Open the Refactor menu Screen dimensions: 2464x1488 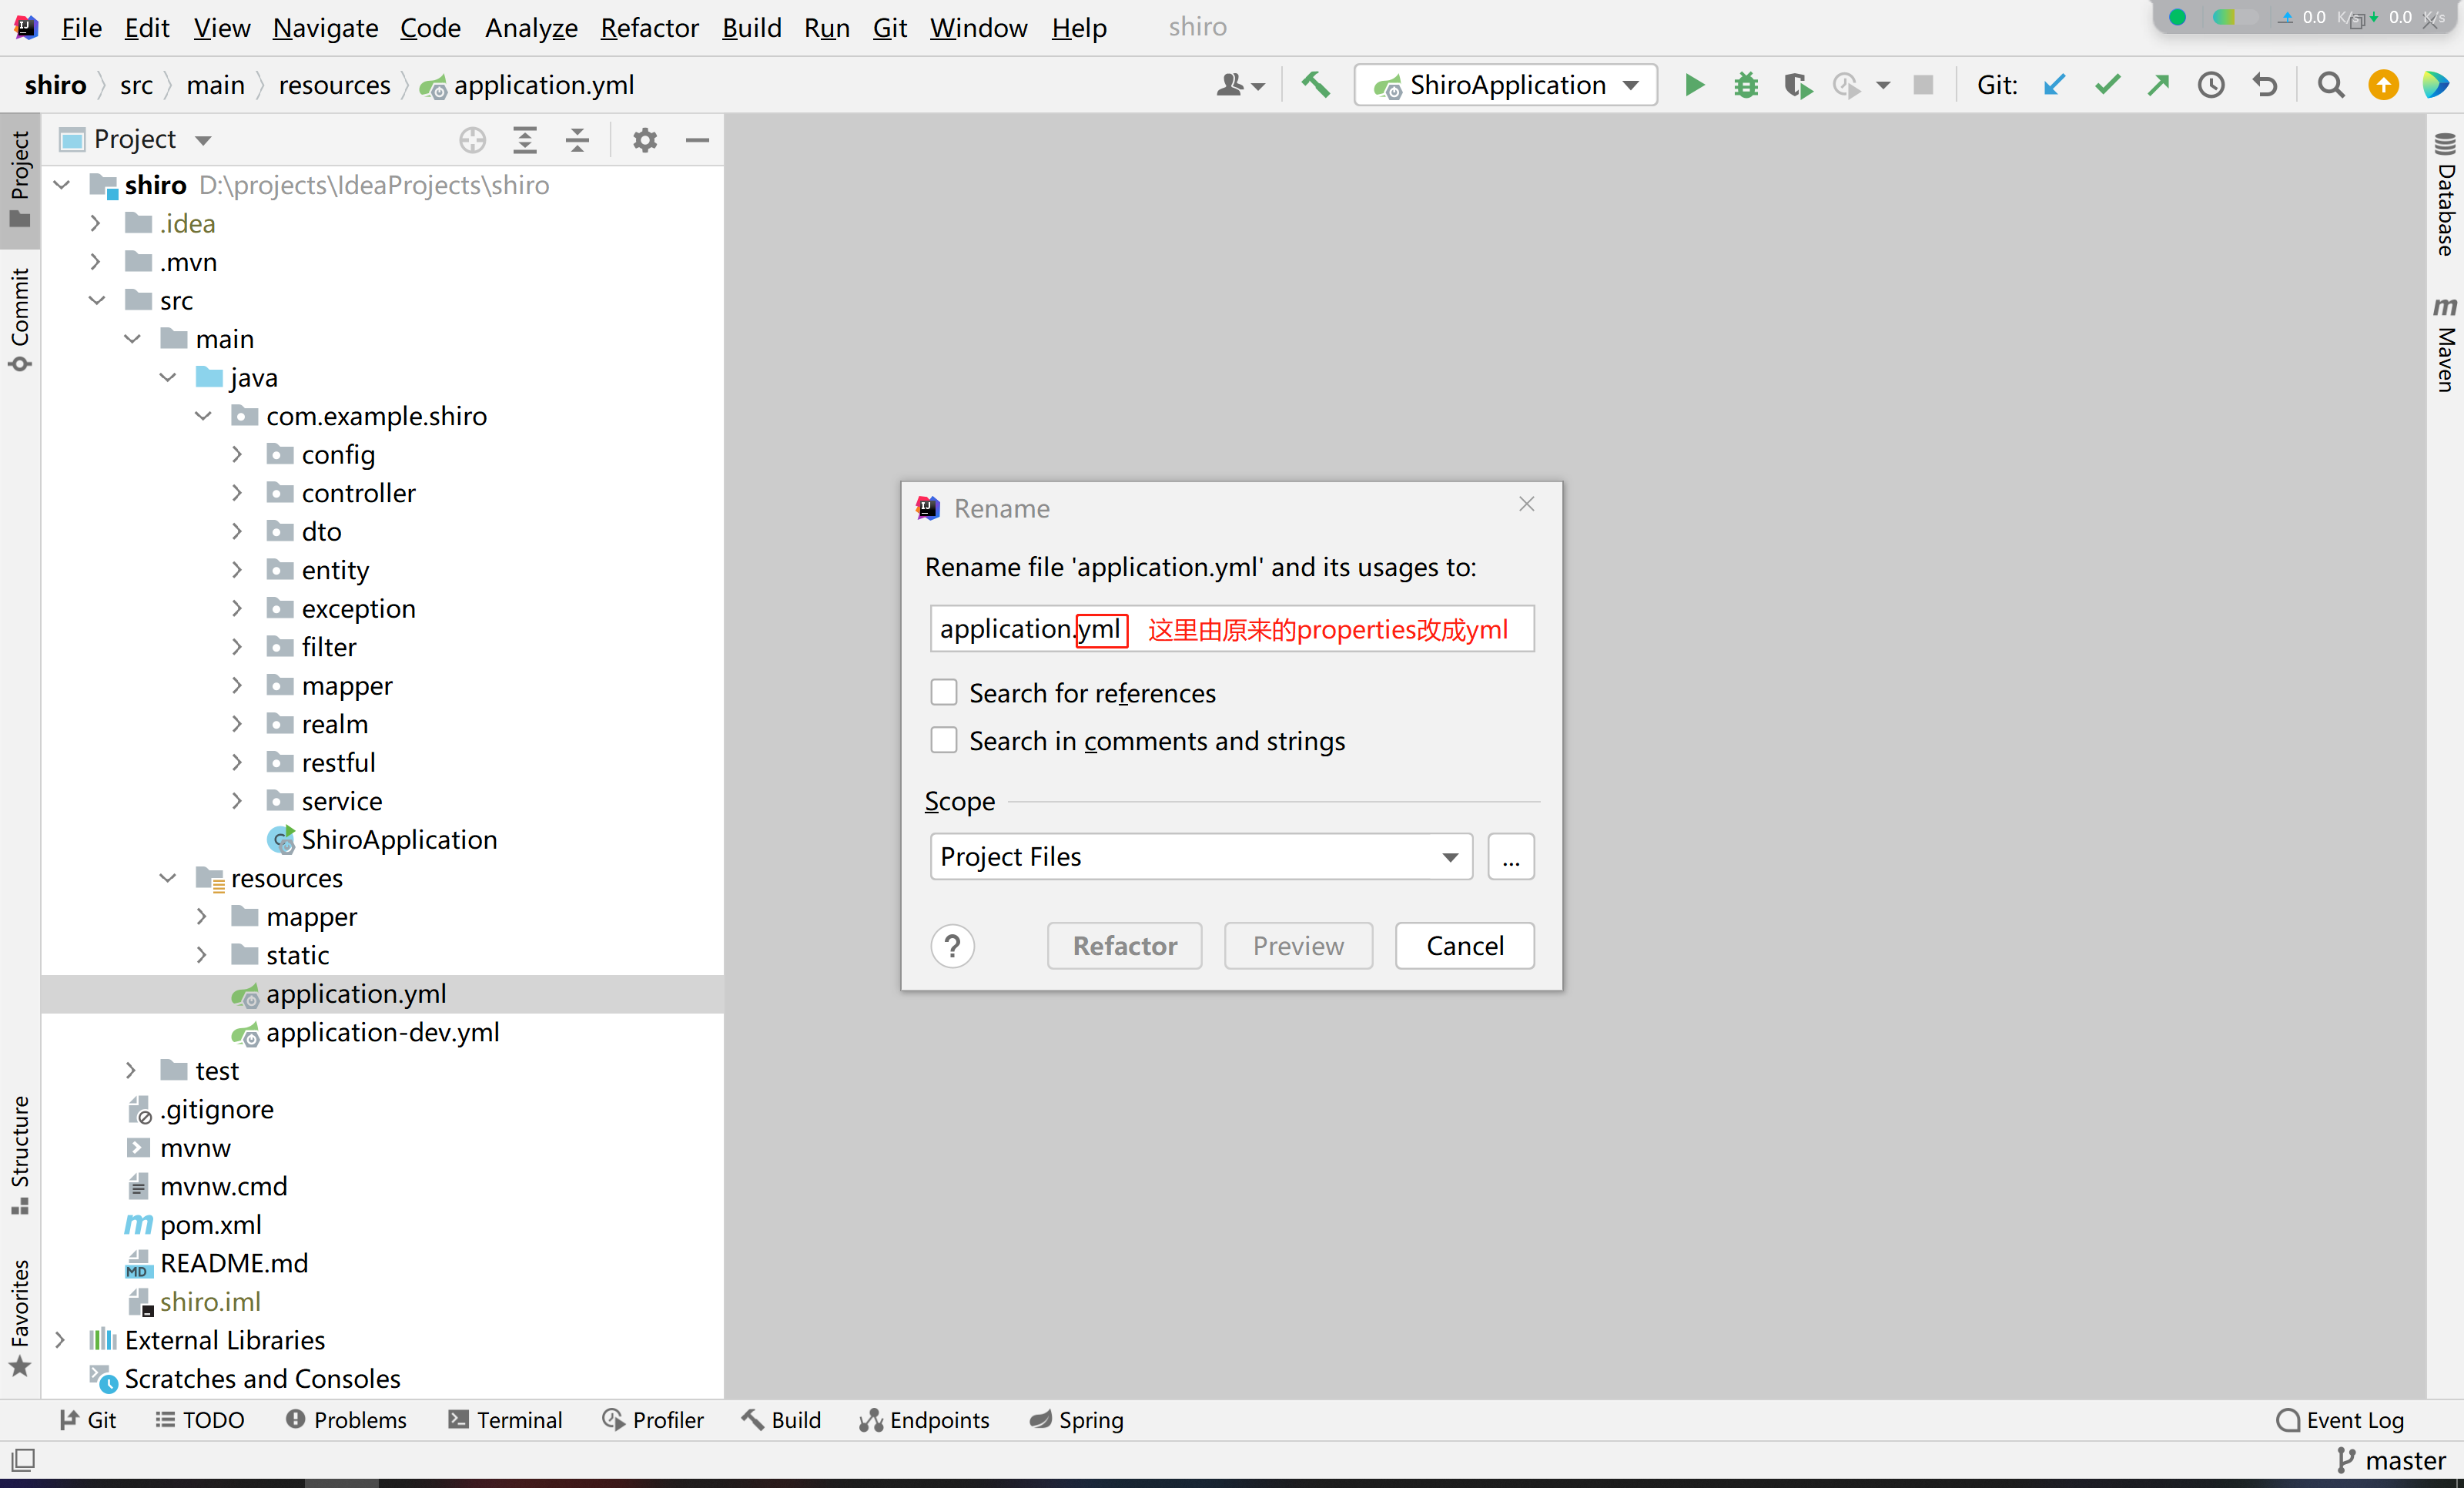tap(648, 27)
